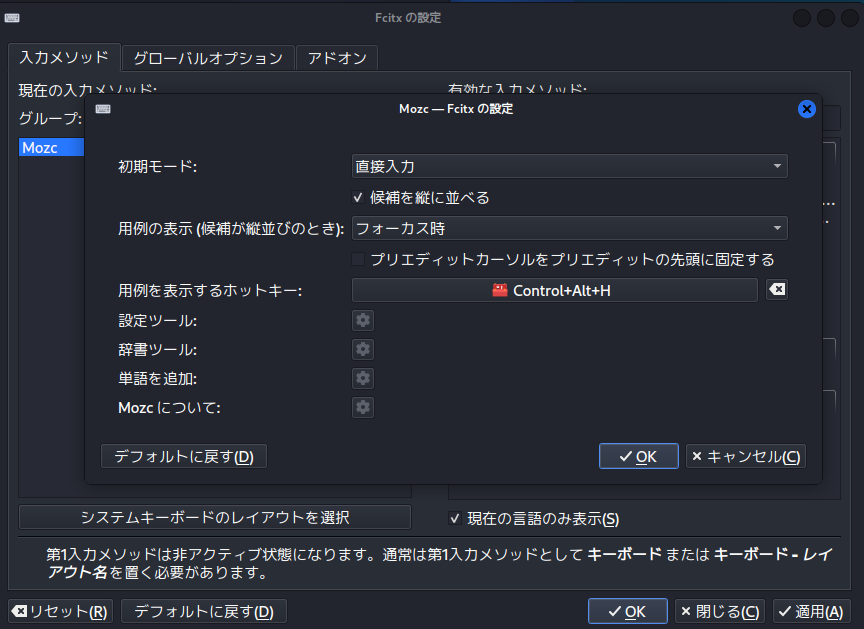Screen dimensions: 864x629
Task: Confirm the Mozc dialog with OK
Action: point(639,457)
